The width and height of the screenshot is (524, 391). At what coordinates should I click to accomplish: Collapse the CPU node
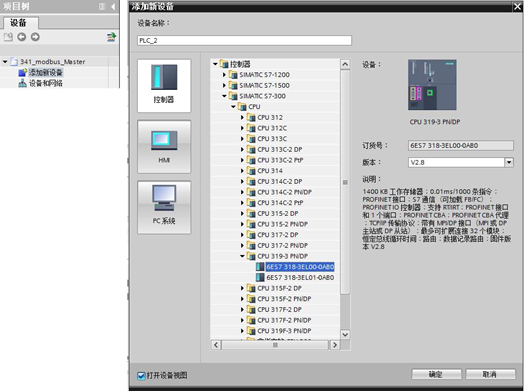234,107
